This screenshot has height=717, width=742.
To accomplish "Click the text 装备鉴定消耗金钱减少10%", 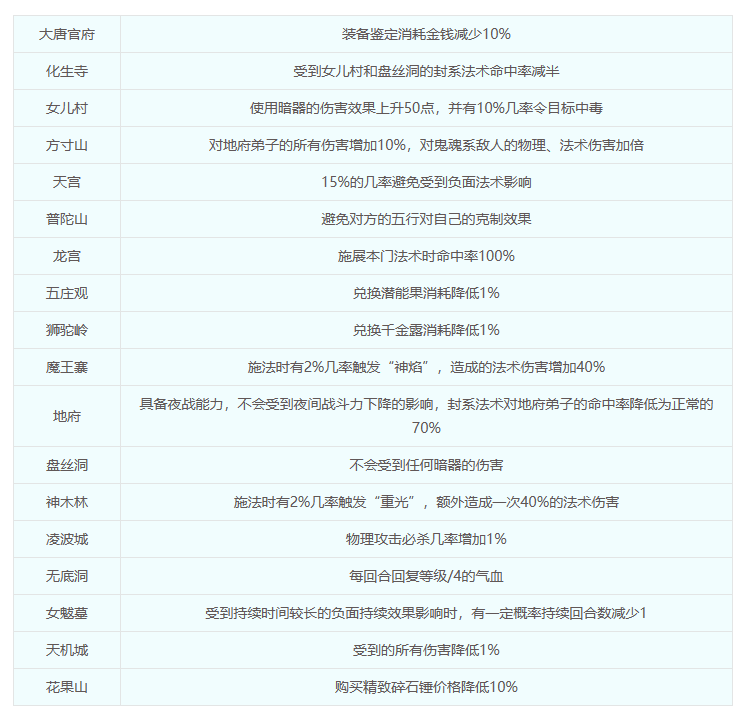I will point(426,34).
